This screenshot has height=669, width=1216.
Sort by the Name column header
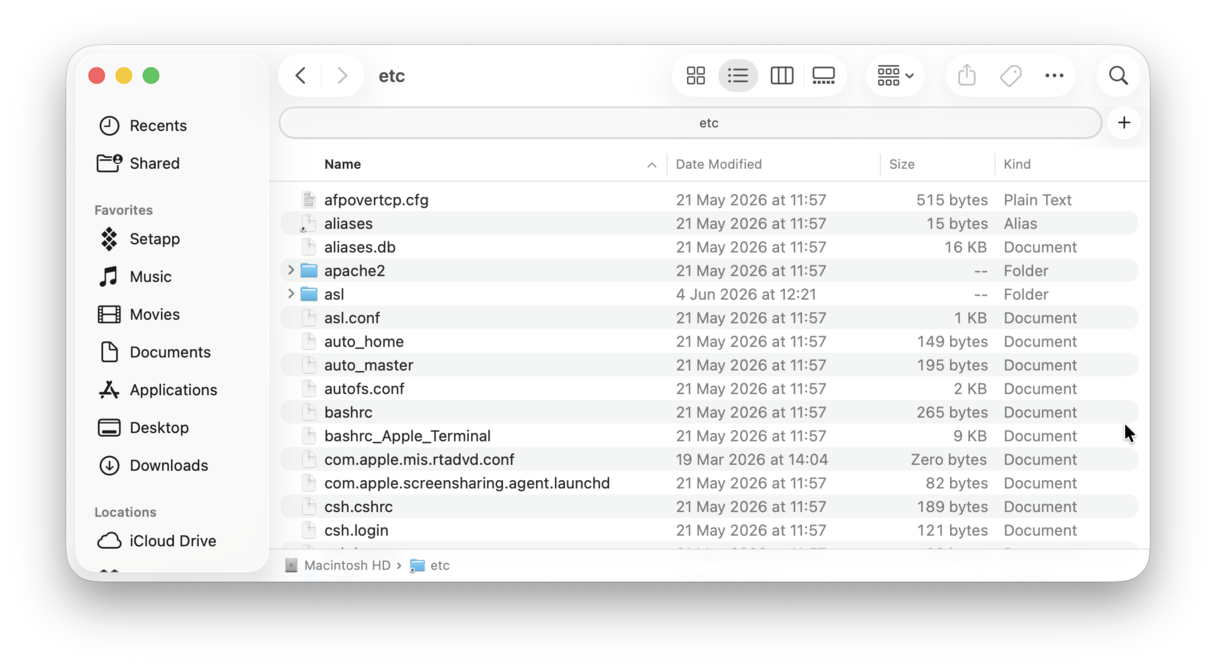click(x=342, y=164)
